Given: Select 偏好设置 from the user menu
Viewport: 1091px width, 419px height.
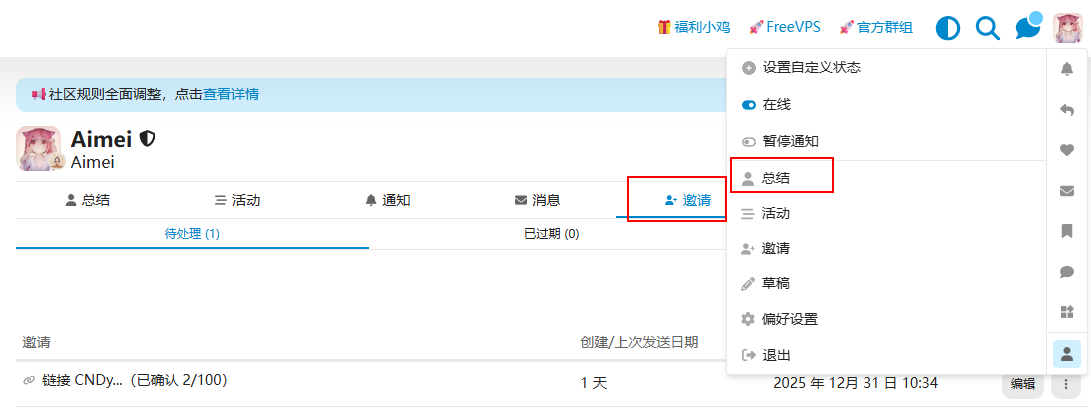Looking at the screenshot, I should coord(790,319).
